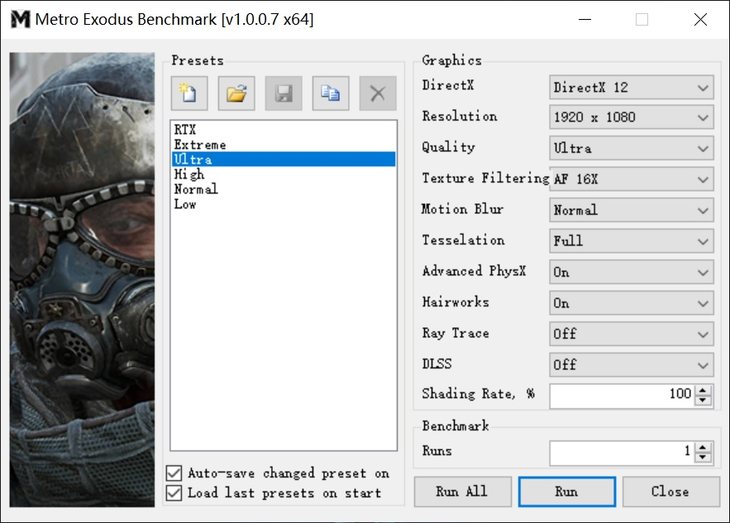Viewport: 730px width, 523px height.
Task: Select the Ultra preset in the list
Action: click(x=284, y=159)
